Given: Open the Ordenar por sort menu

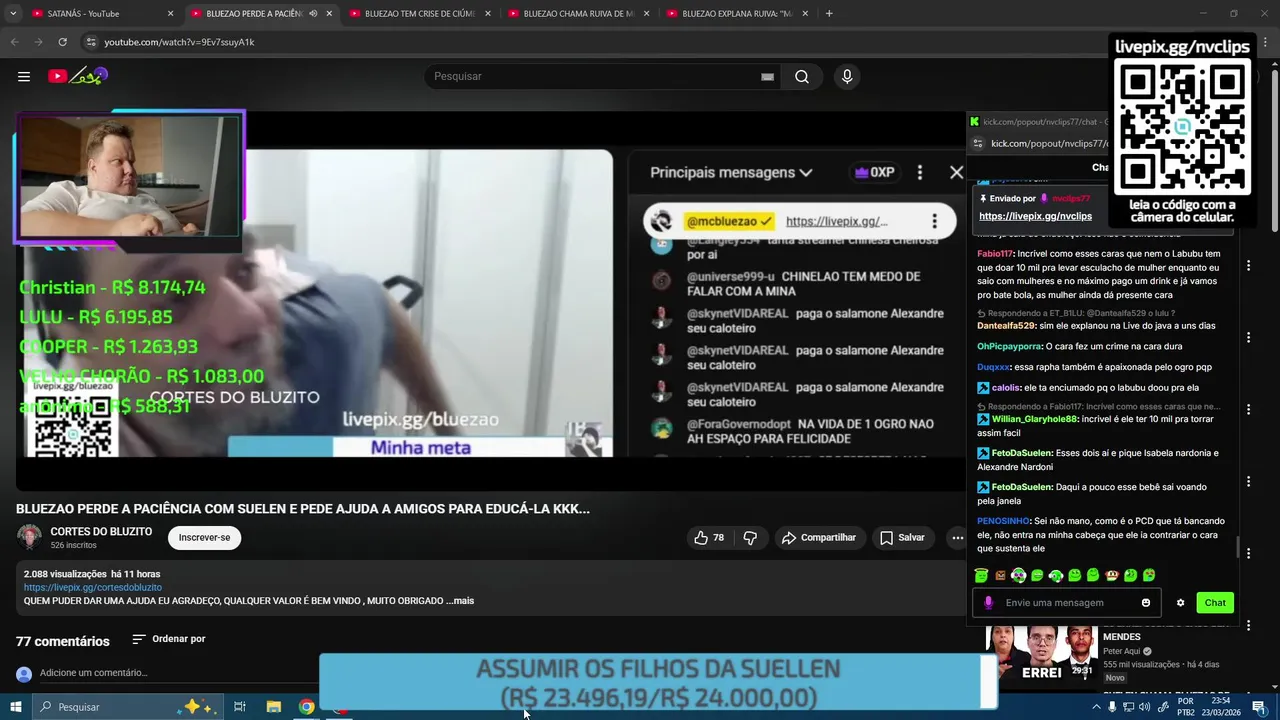Looking at the screenshot, I should (x=169, y=639).
